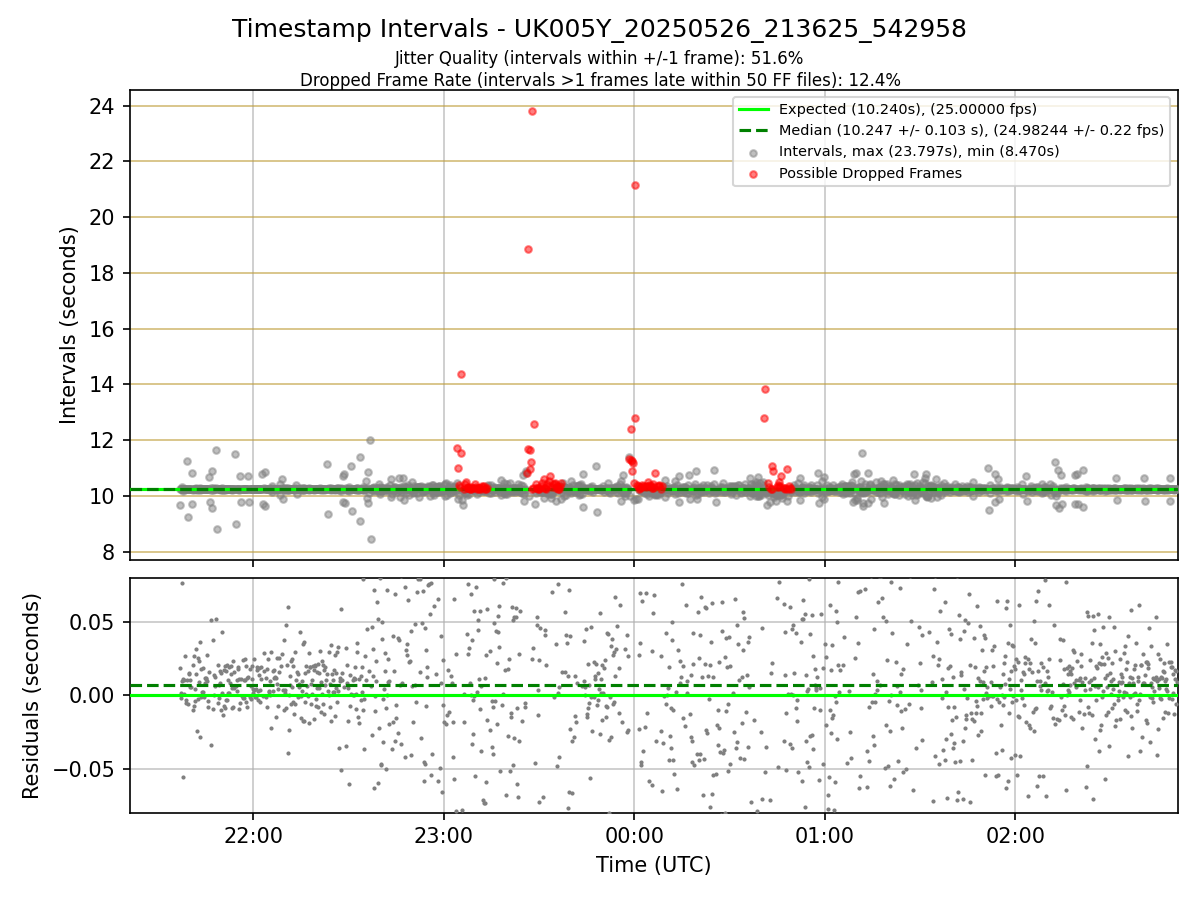
Task: Click the '23:00' x-axis tick label
Action: (443, 835)
